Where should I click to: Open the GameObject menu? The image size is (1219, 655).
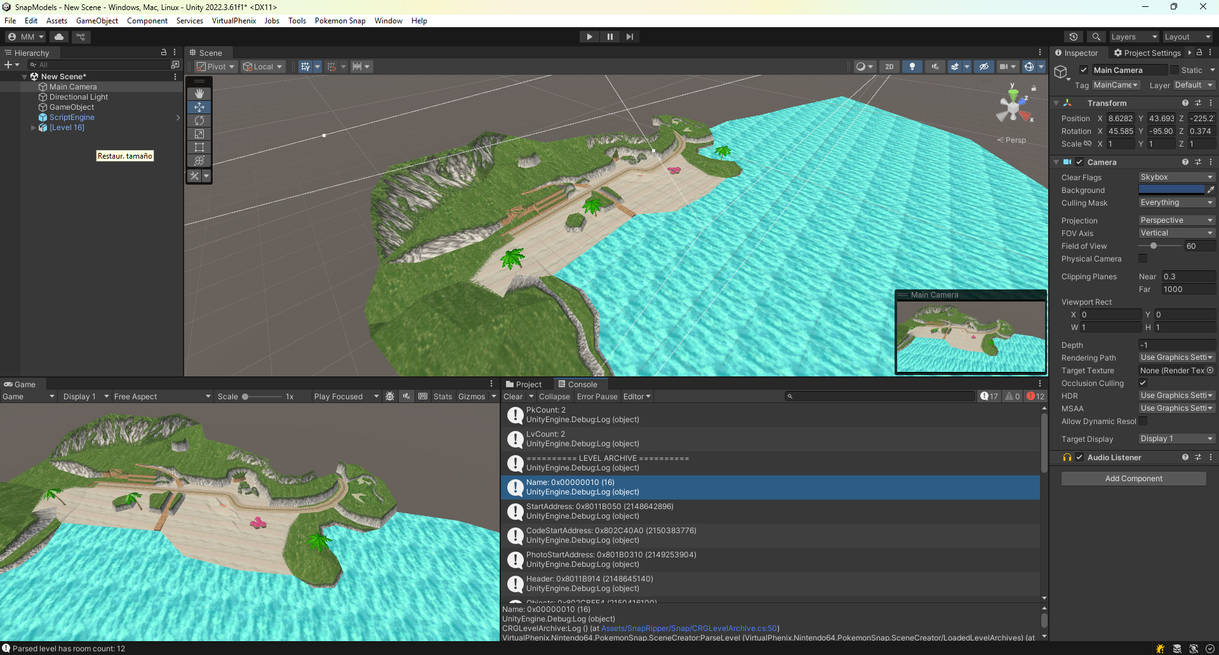(x=97, y=20)
